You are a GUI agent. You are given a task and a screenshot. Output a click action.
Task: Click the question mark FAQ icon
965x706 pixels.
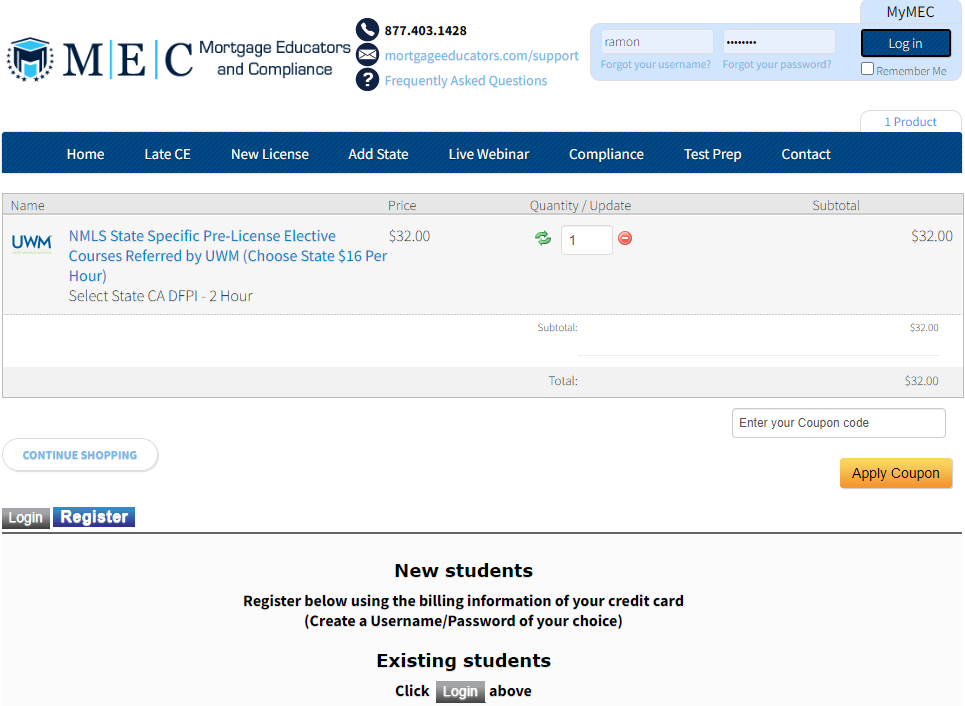coord(367,79)
